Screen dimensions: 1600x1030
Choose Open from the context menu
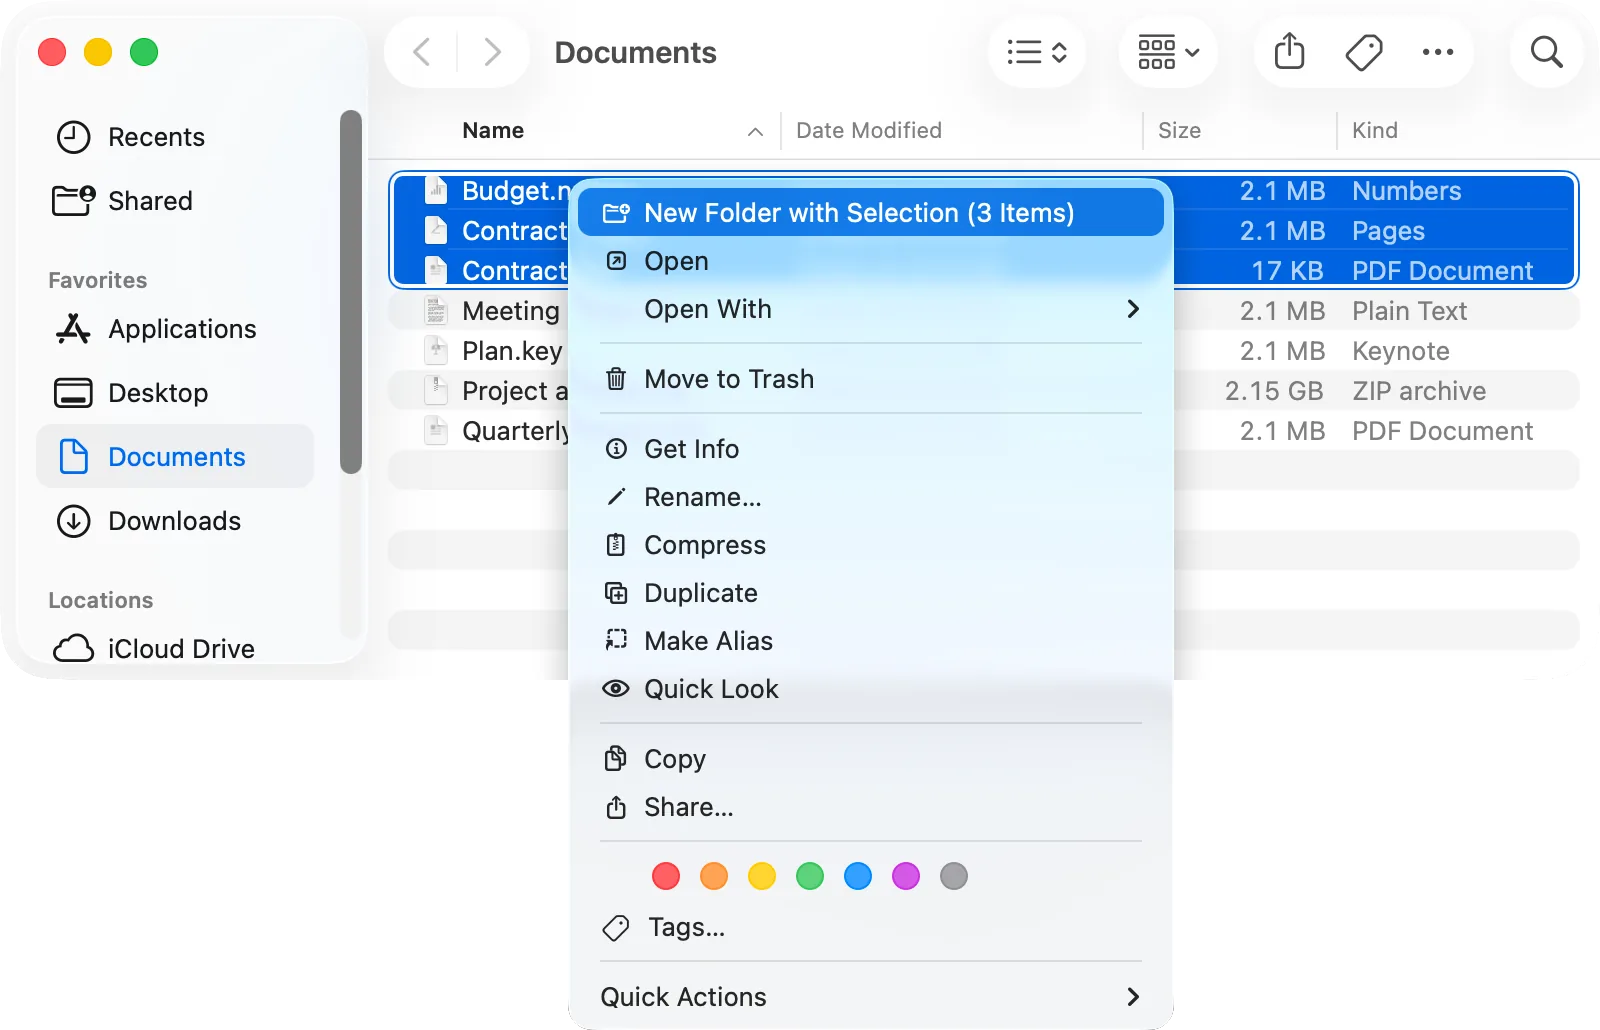pos(871,261)
